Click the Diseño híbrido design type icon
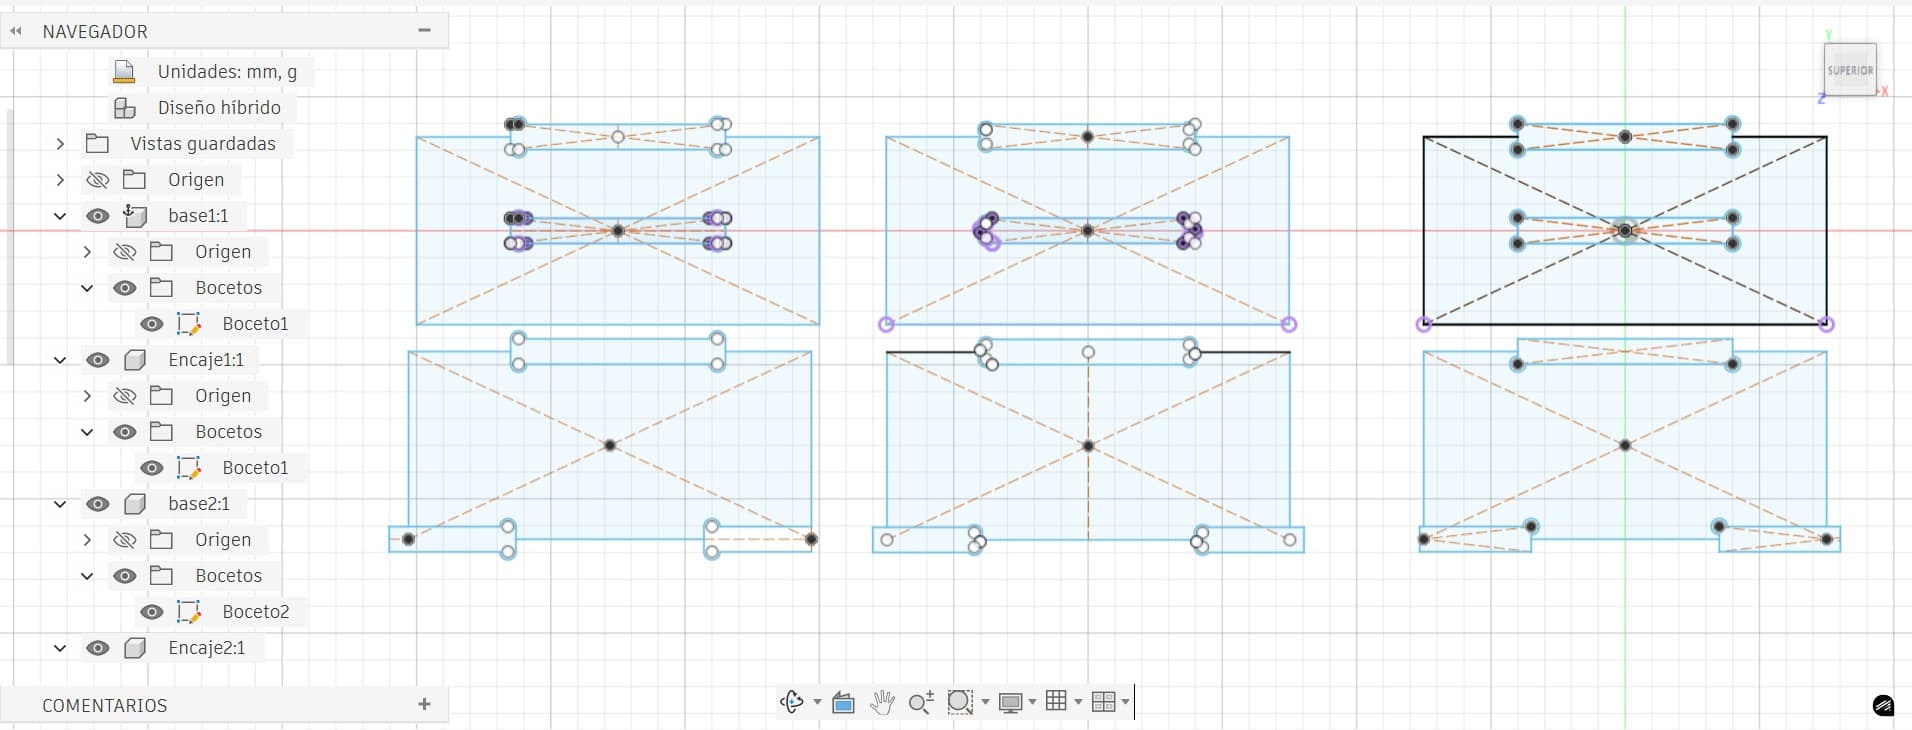1912x730 pixels. (124, 108)
